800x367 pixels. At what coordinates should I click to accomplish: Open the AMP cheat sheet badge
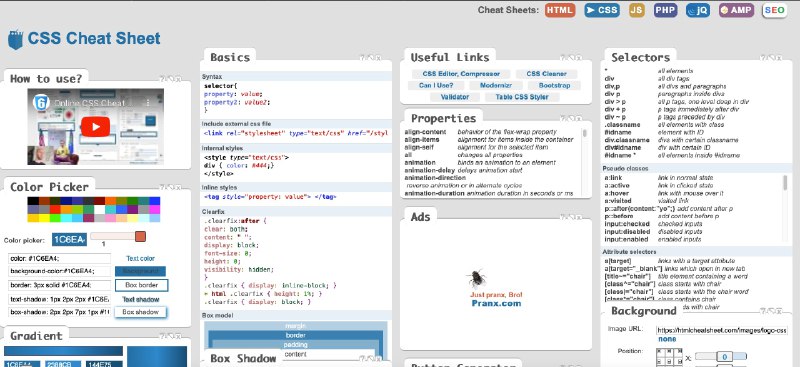pos(736,10)
